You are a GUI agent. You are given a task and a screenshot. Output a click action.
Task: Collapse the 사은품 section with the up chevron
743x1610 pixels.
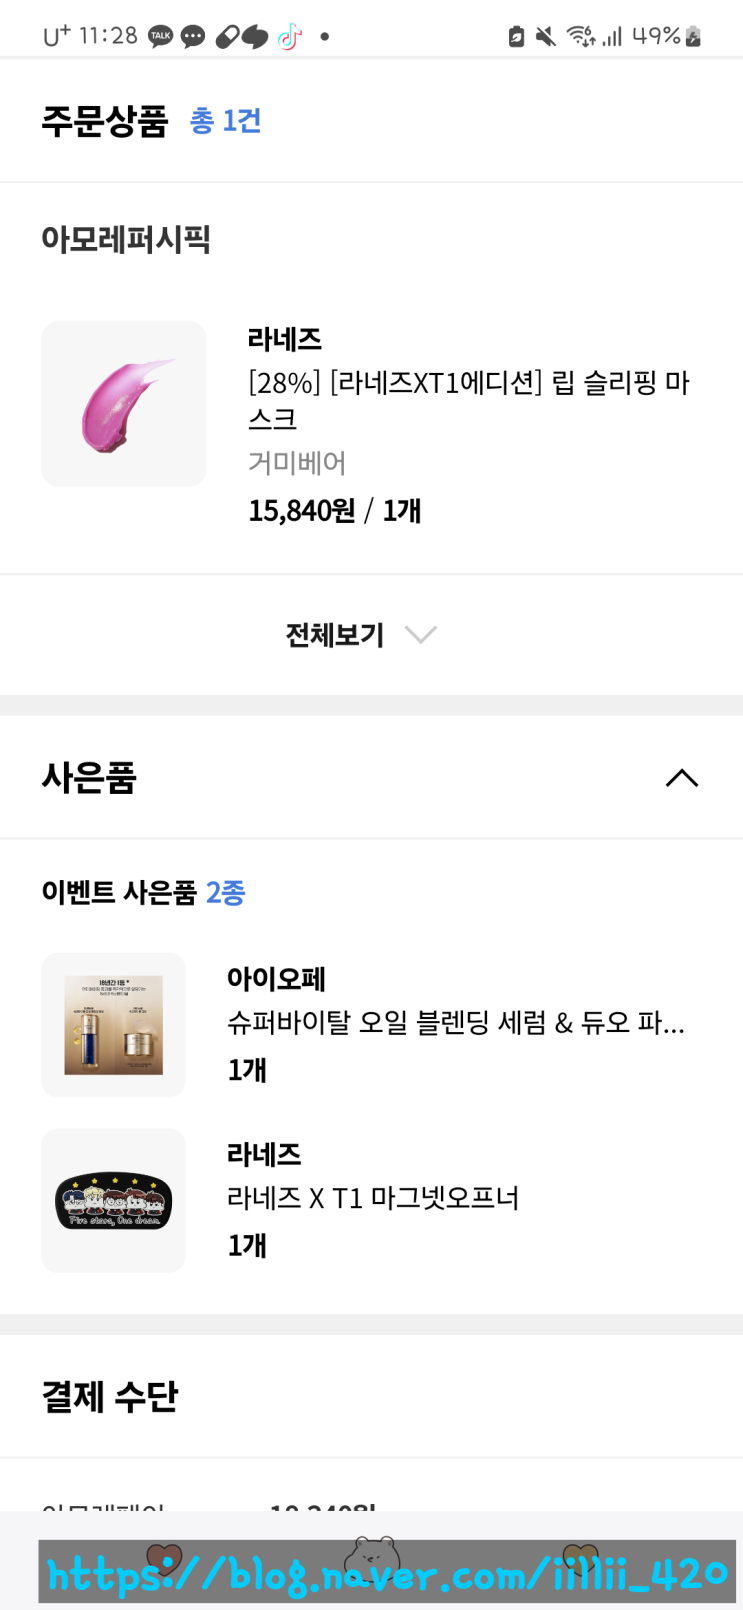[682, 778]
